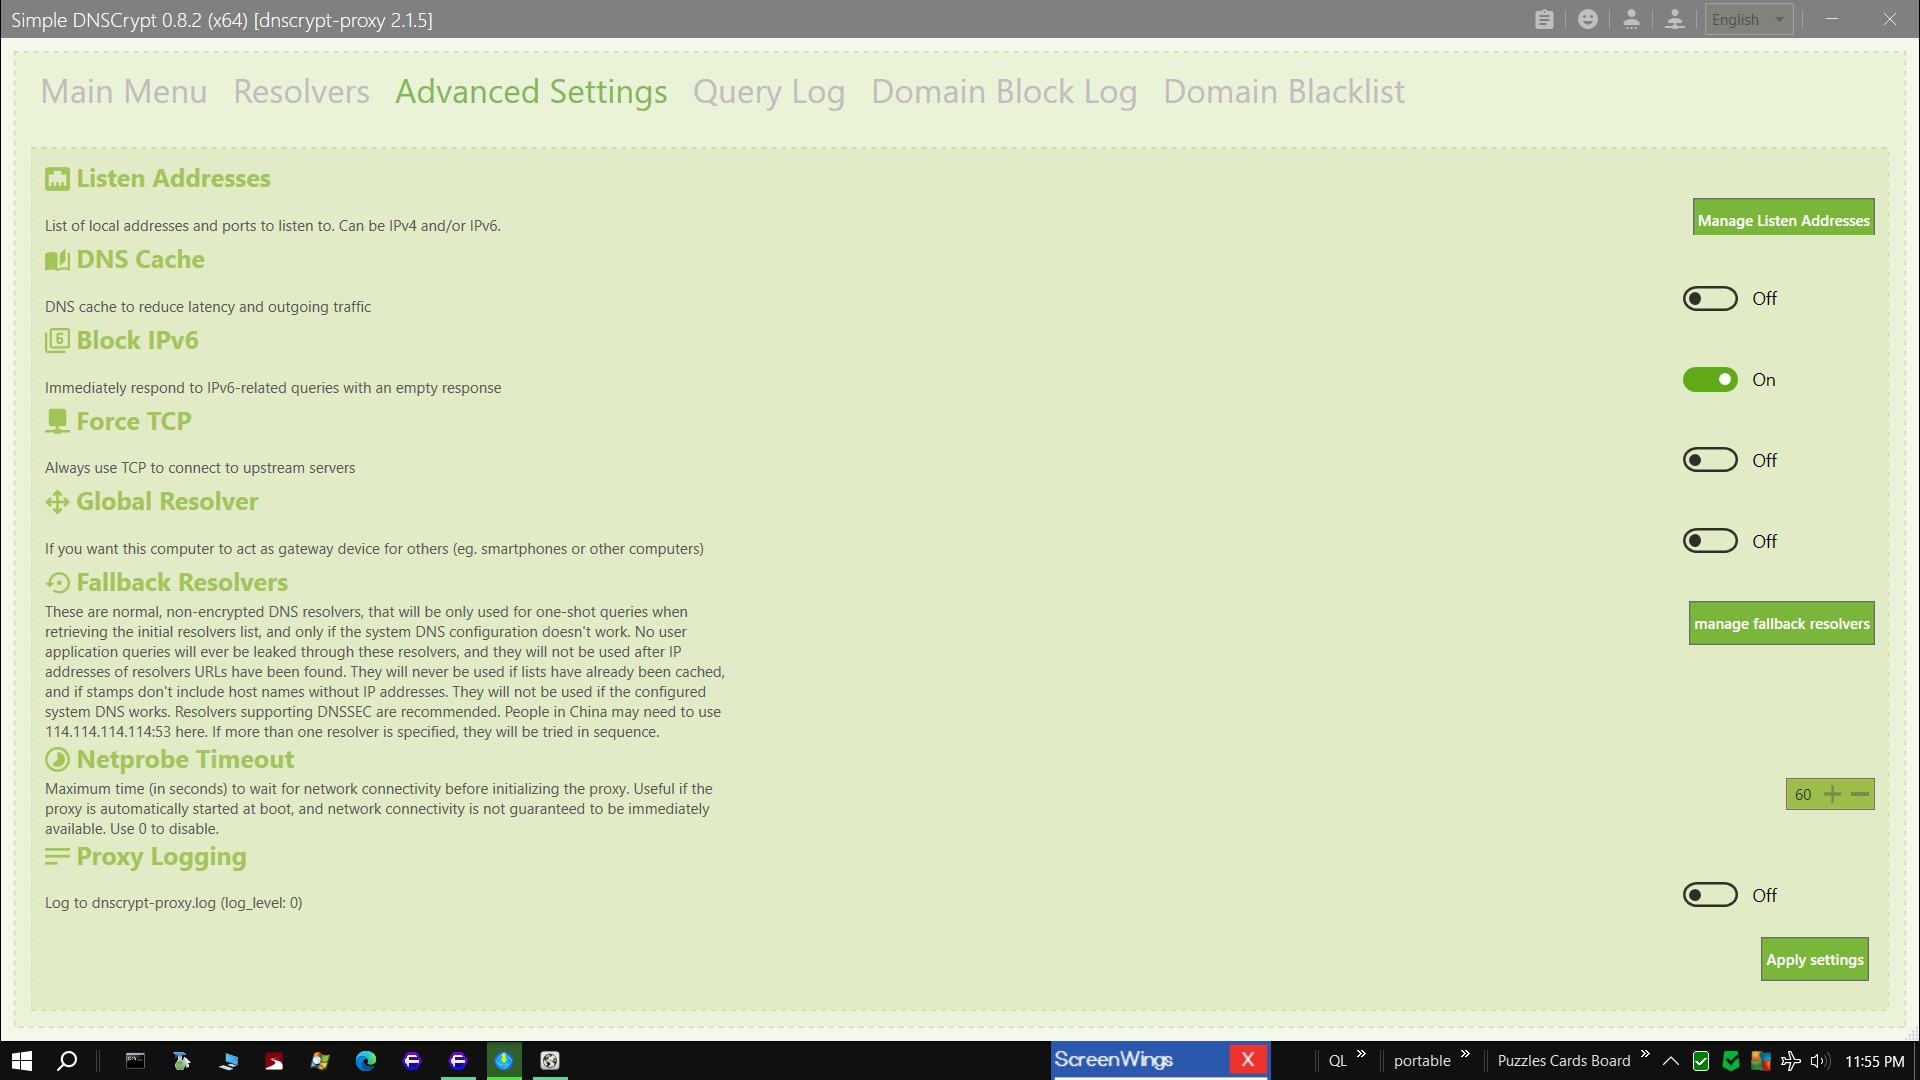
Task: Open the Query Log tab
Action: [768, 92]
